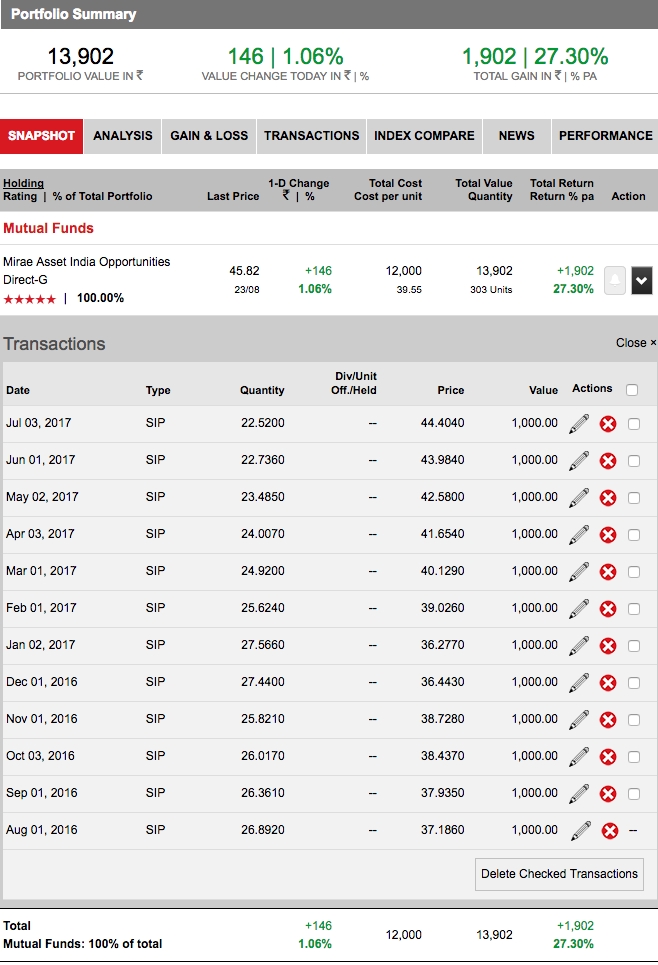
Task: Select the Sep 01, 2016 transaction checkbox
Action: click(634, 794)
